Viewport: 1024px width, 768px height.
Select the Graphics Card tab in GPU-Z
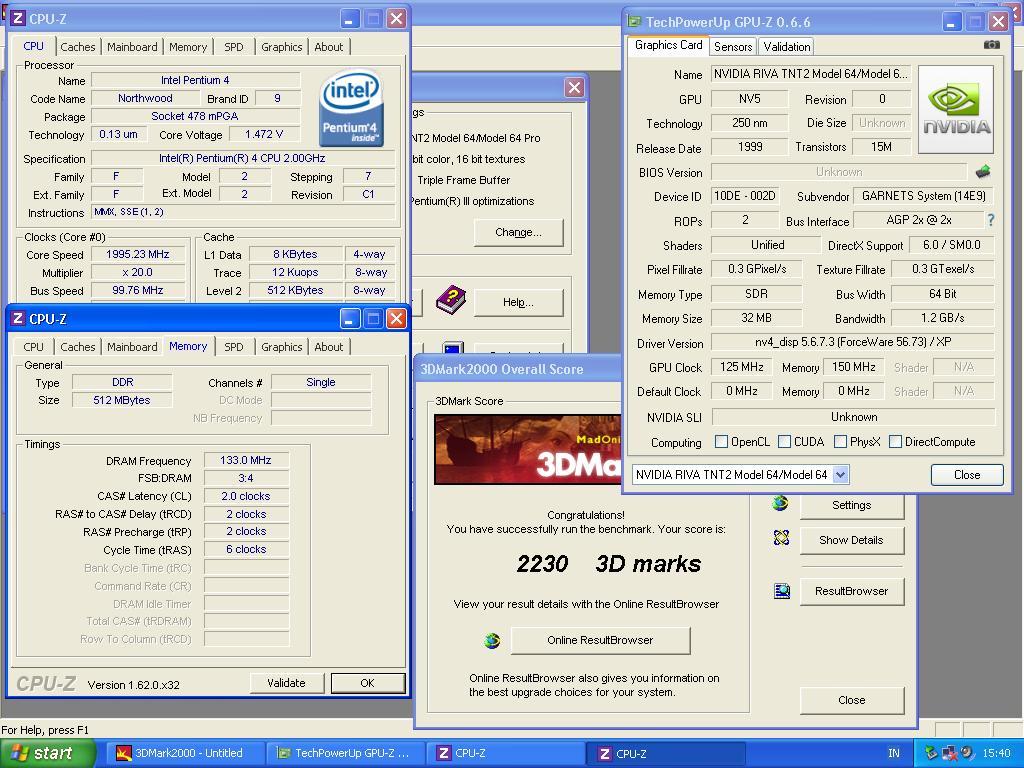(668, 45)
